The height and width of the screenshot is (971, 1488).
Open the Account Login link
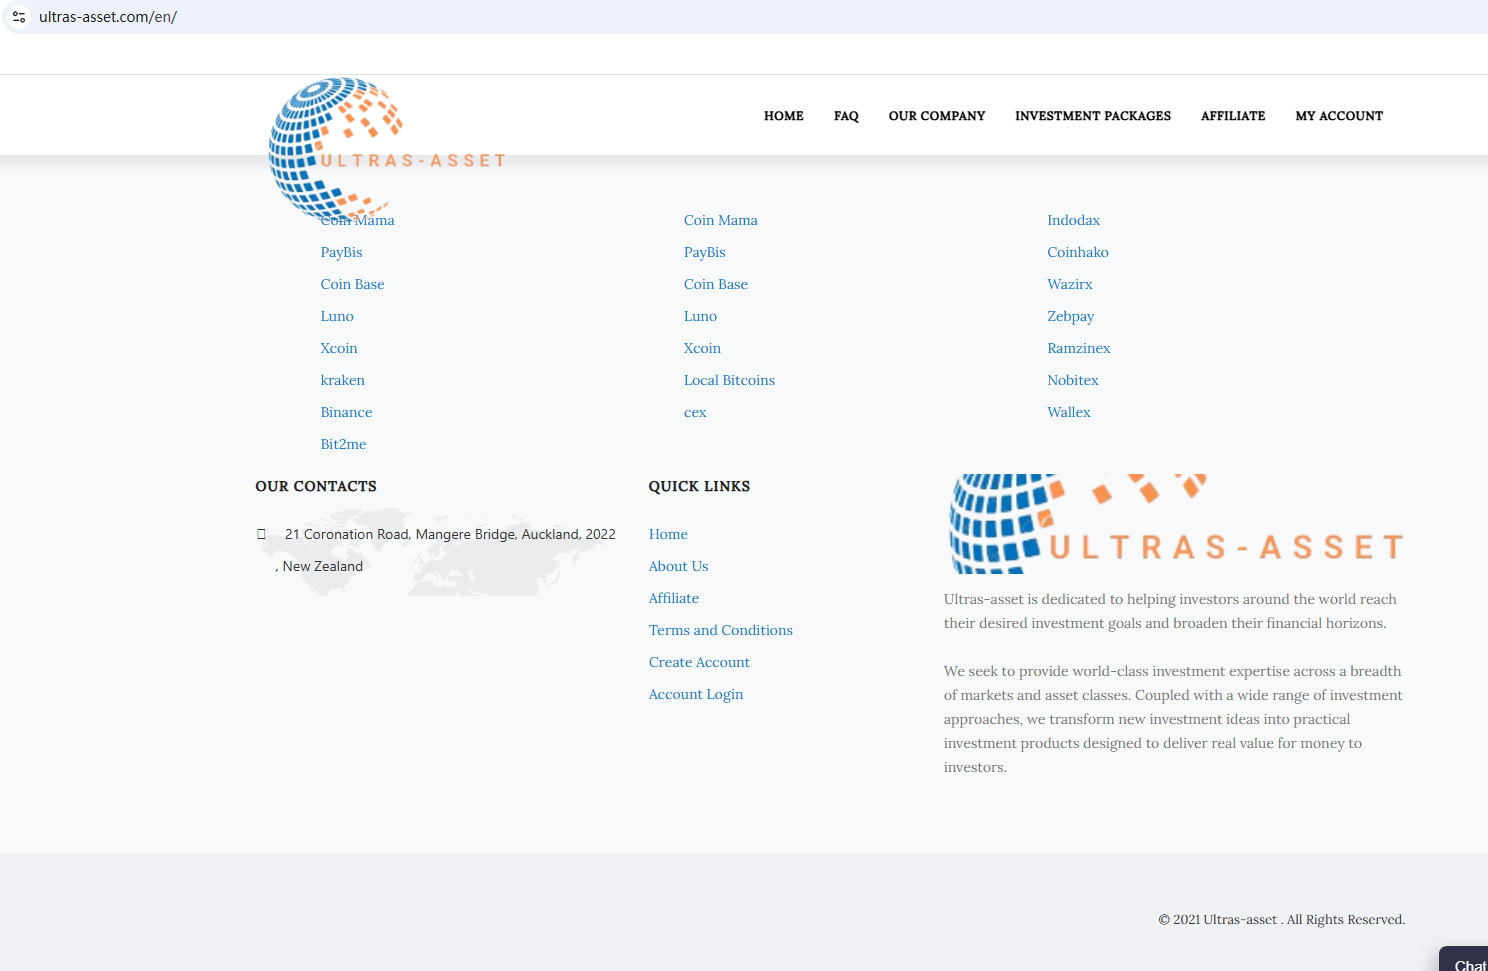point(696,694)
